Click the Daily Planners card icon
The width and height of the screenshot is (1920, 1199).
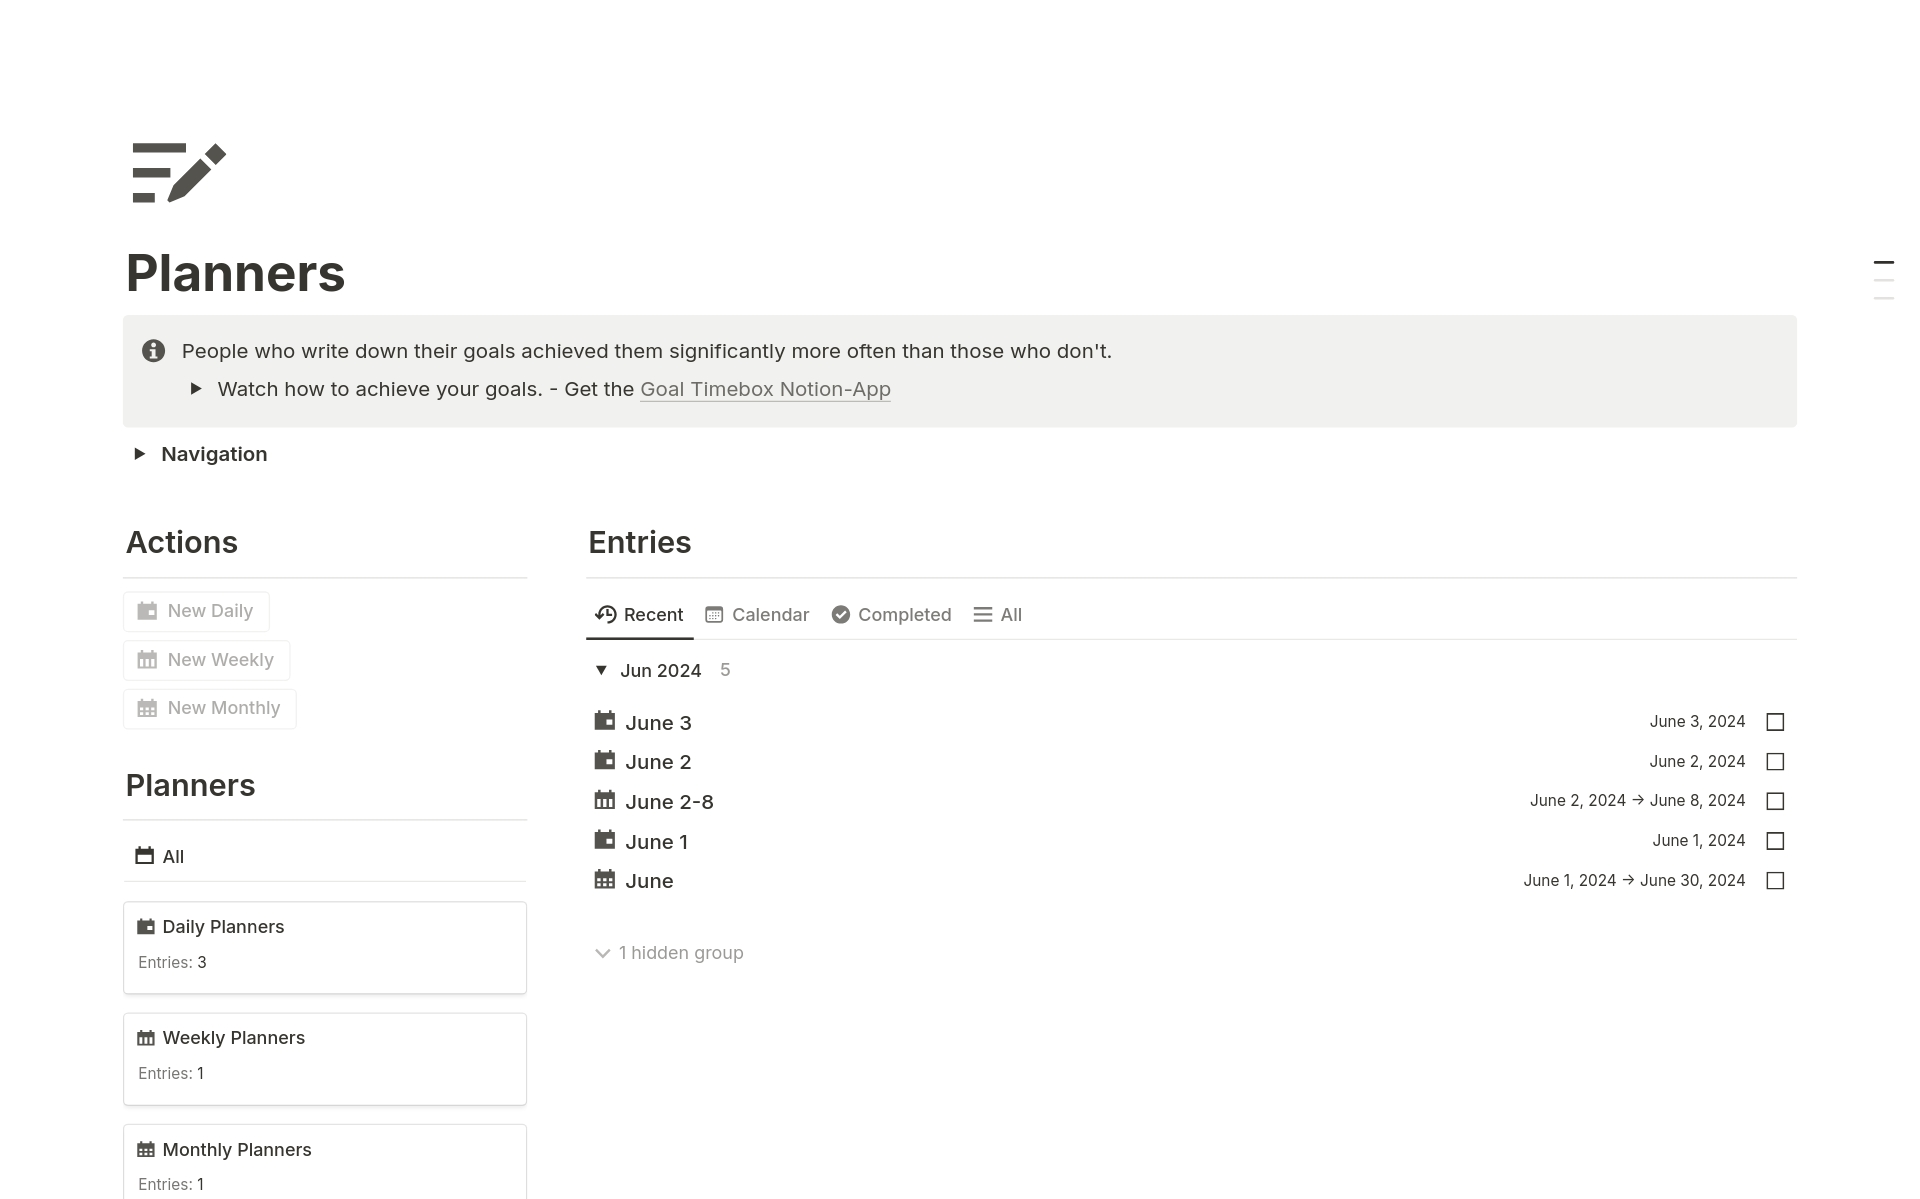[146, 927]
